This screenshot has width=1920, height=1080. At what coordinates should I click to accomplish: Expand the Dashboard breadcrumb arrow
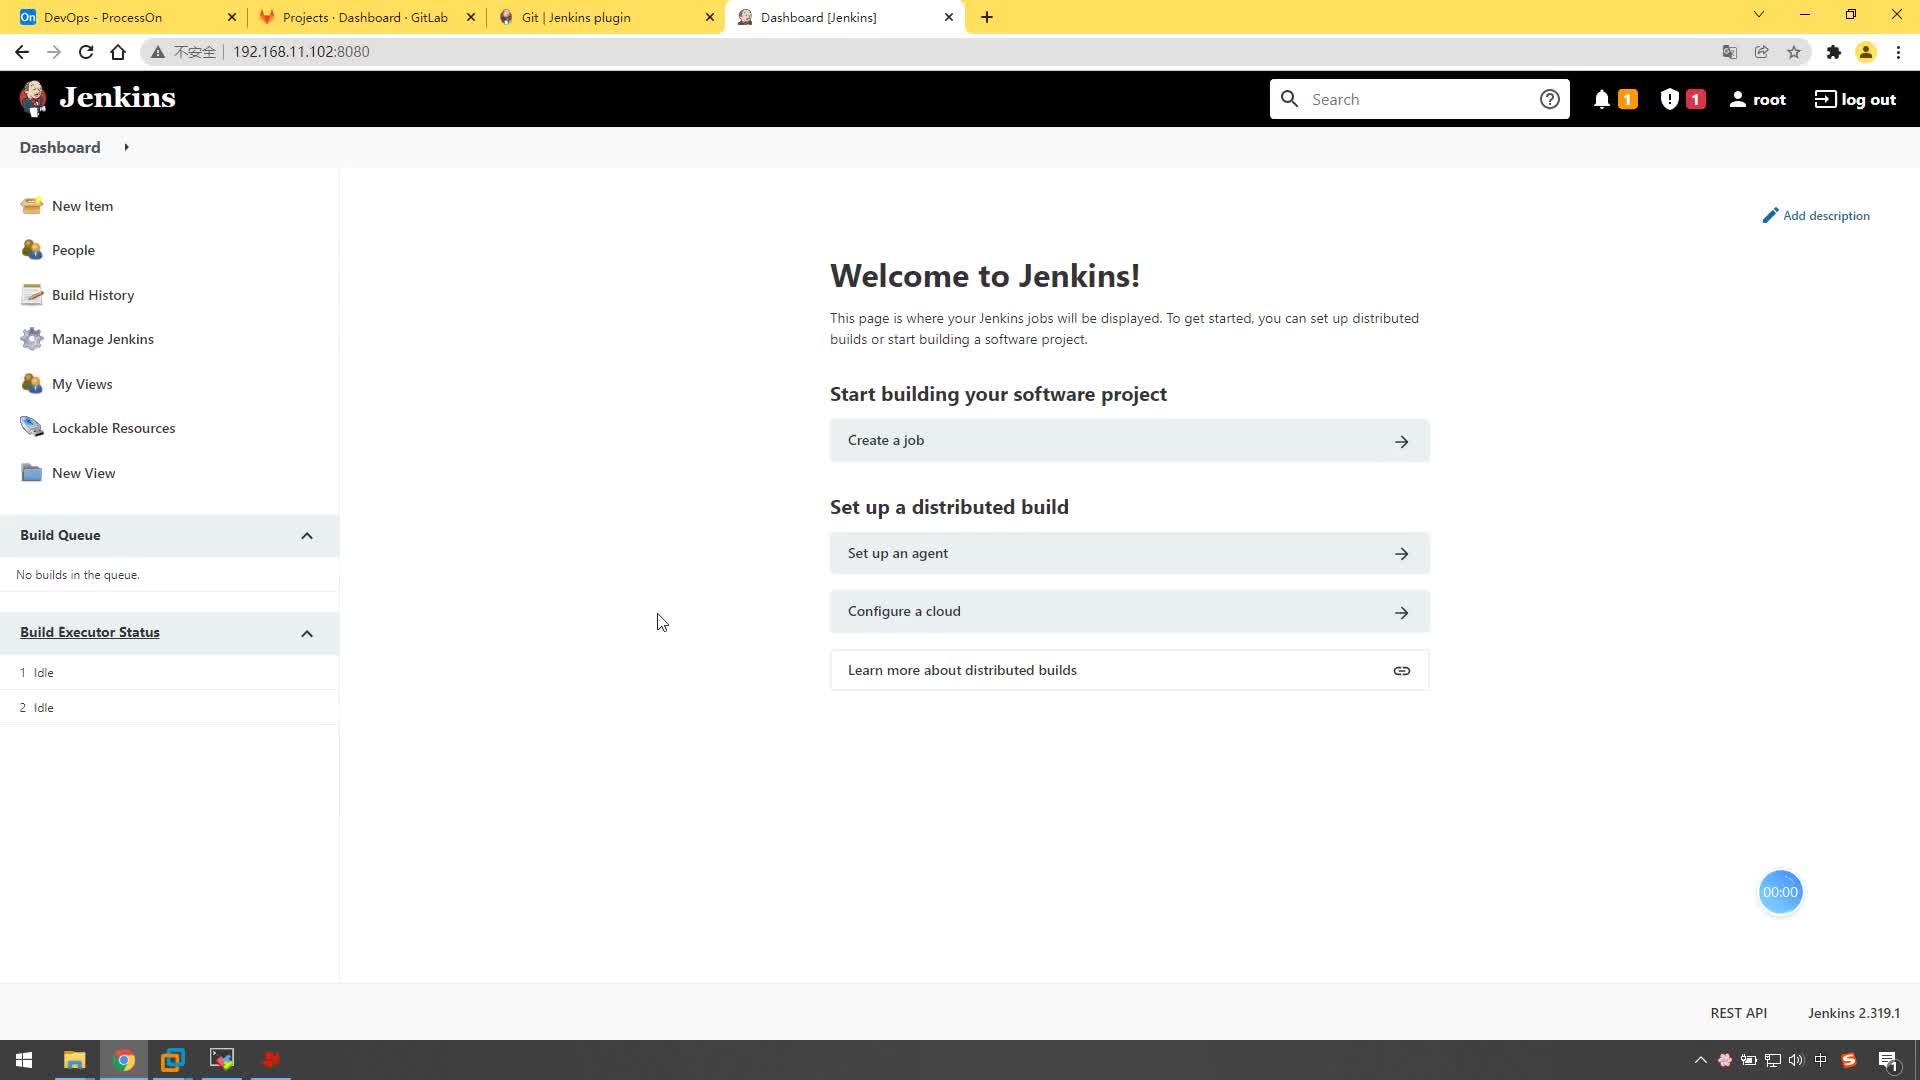click(127, 146)
